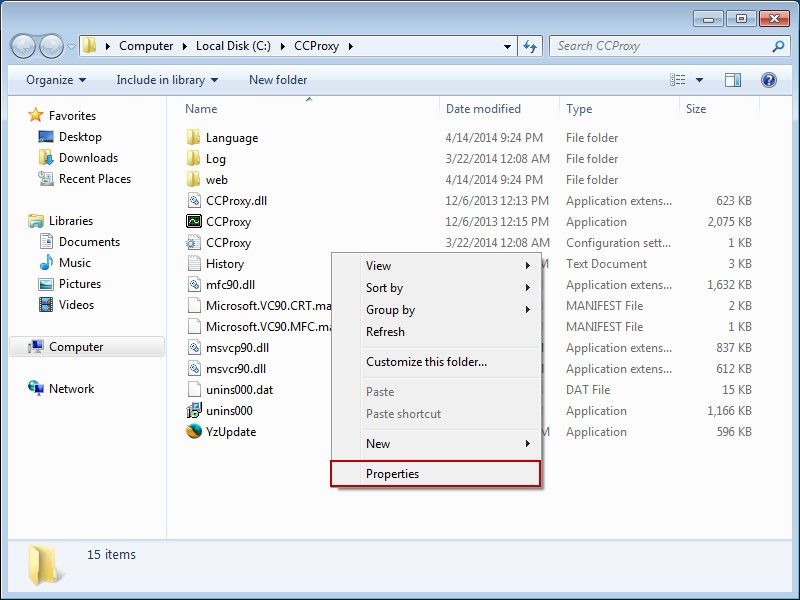Select Properties in the context menu
This screenshot has height=600, width=800.
point(436,473)
